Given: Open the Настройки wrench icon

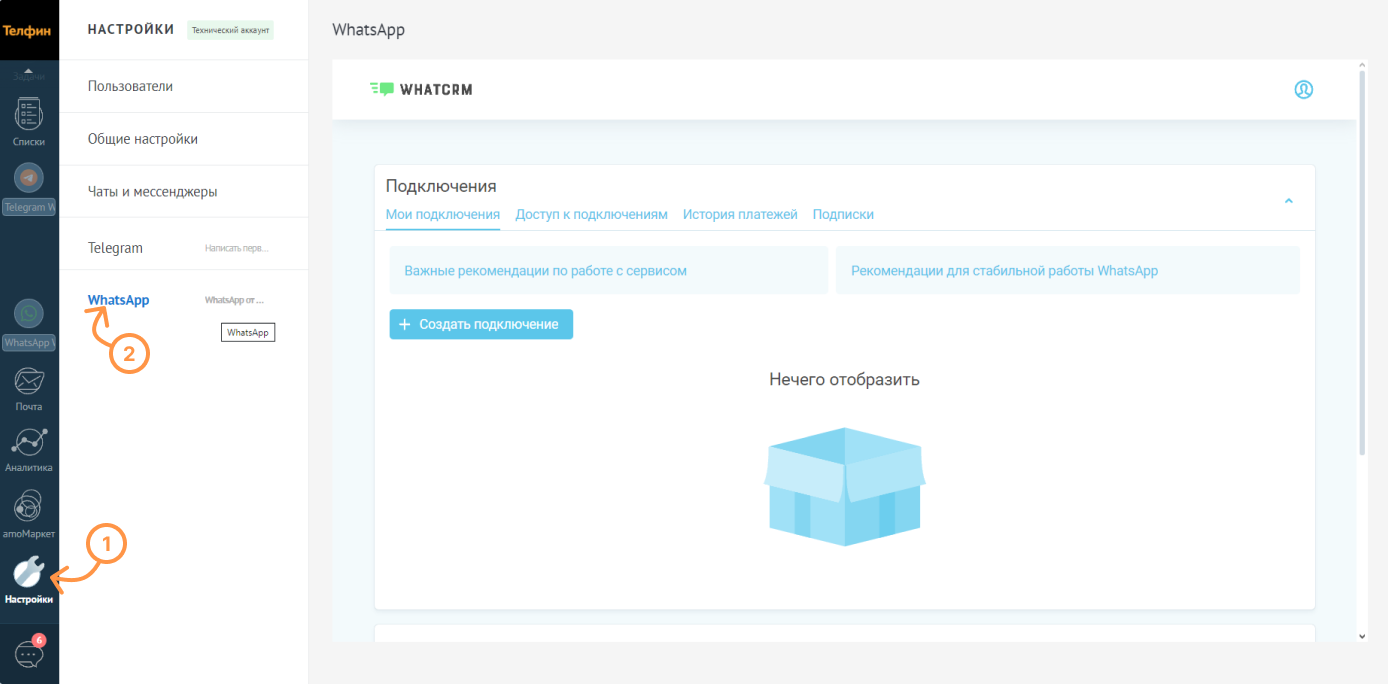Looking at the screenshot, I should pyautogui.click(x=29, y=572).
